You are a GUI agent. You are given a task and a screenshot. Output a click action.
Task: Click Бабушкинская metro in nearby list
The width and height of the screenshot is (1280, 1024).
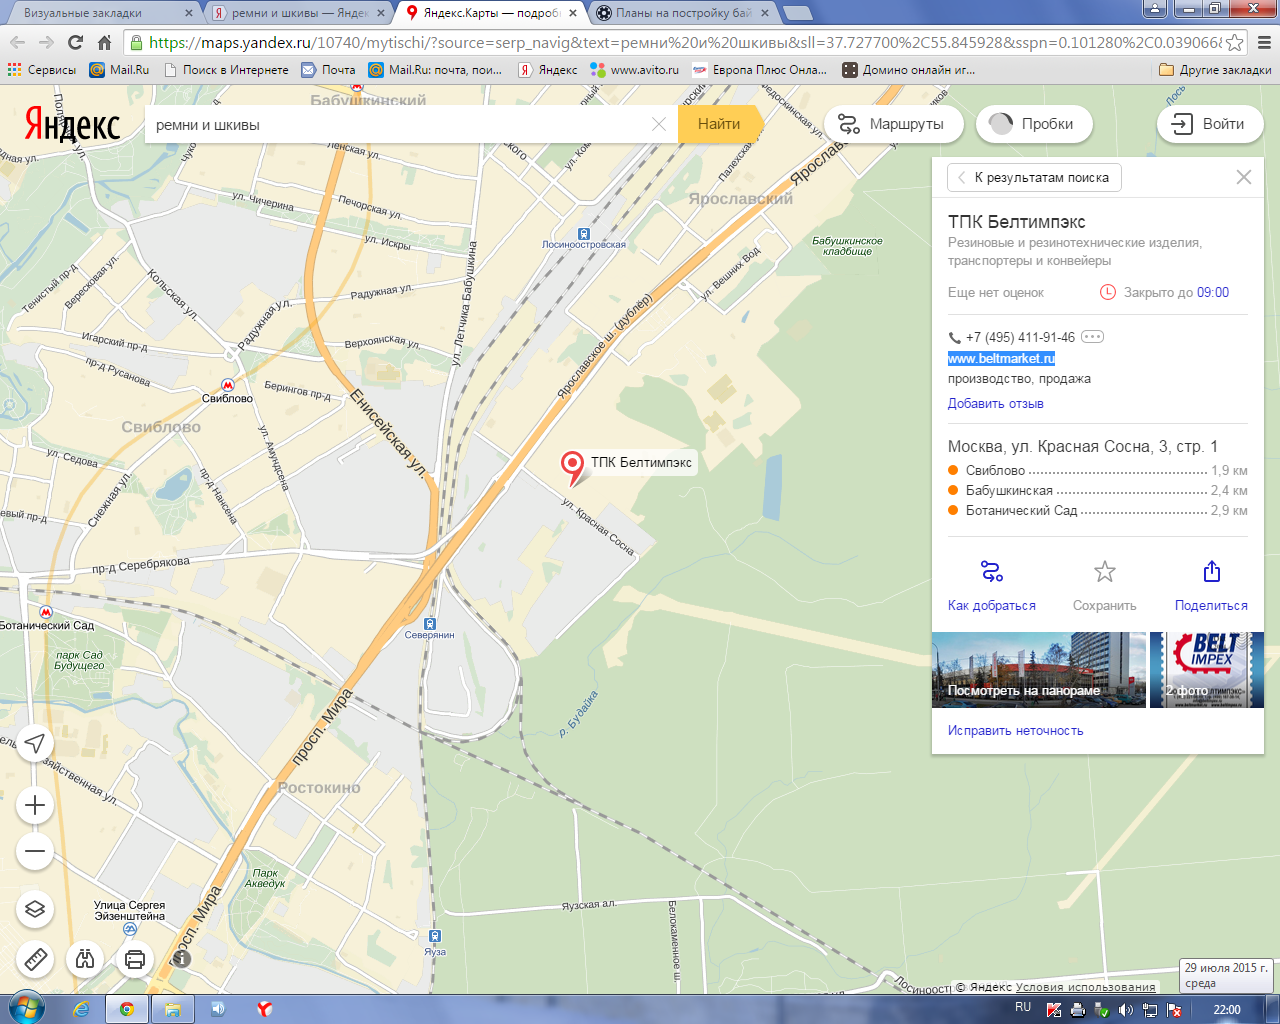pos(1009,490)
